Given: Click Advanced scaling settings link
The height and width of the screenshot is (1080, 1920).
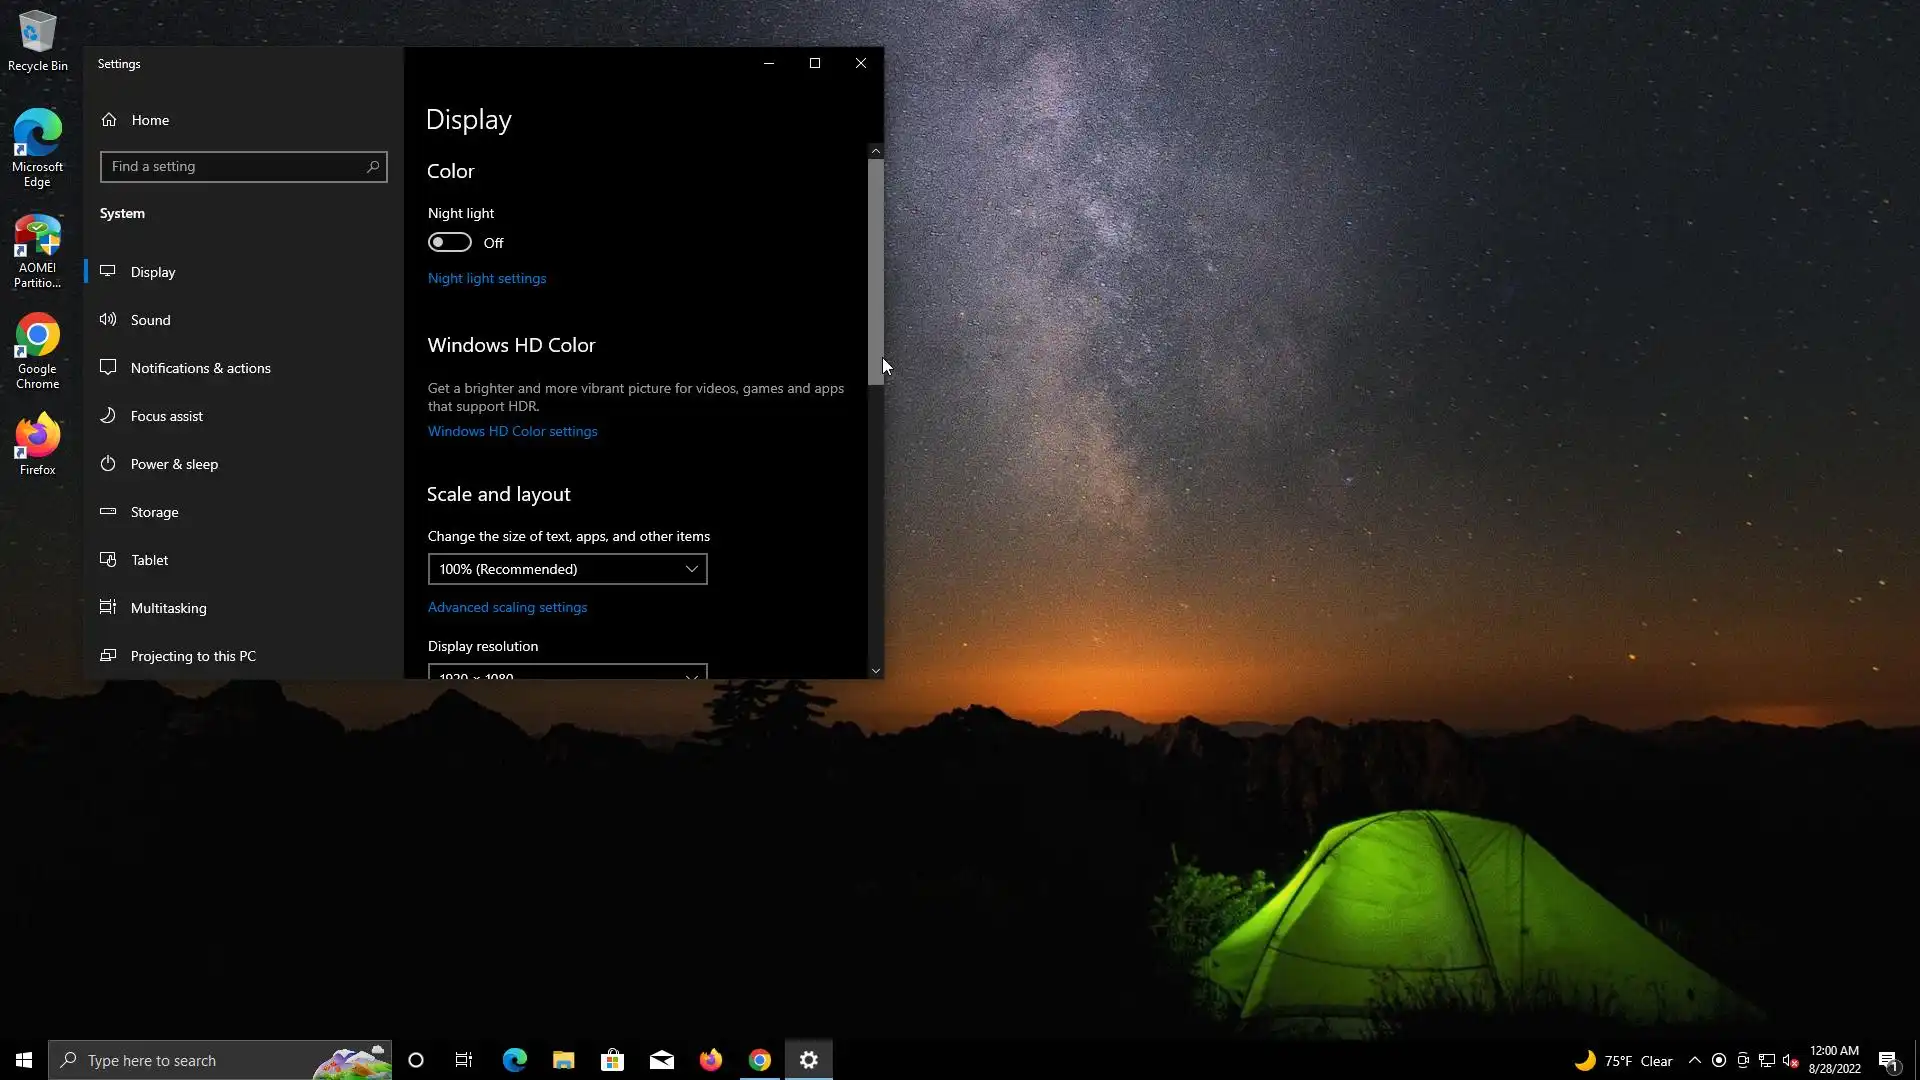Looking at the screenshot, I should [x=507, y=608].
